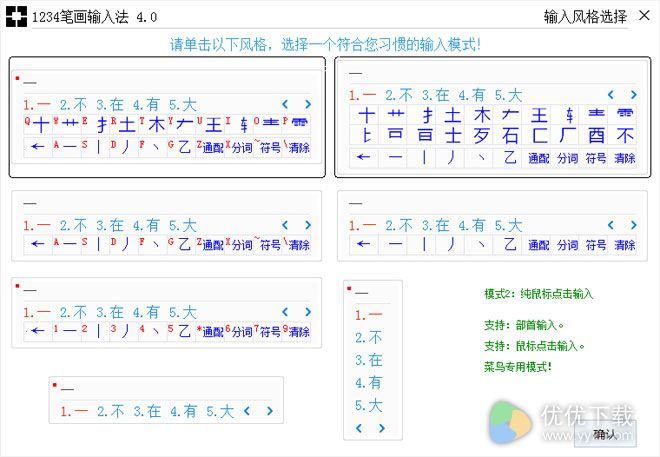Click next-page chevron in number-labeled stroke panel
660x457 pixels.
pos(308,312)
